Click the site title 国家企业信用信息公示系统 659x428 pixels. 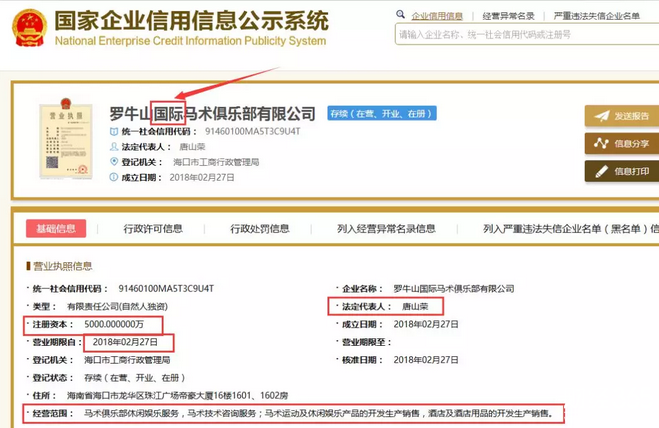point(192,20)
